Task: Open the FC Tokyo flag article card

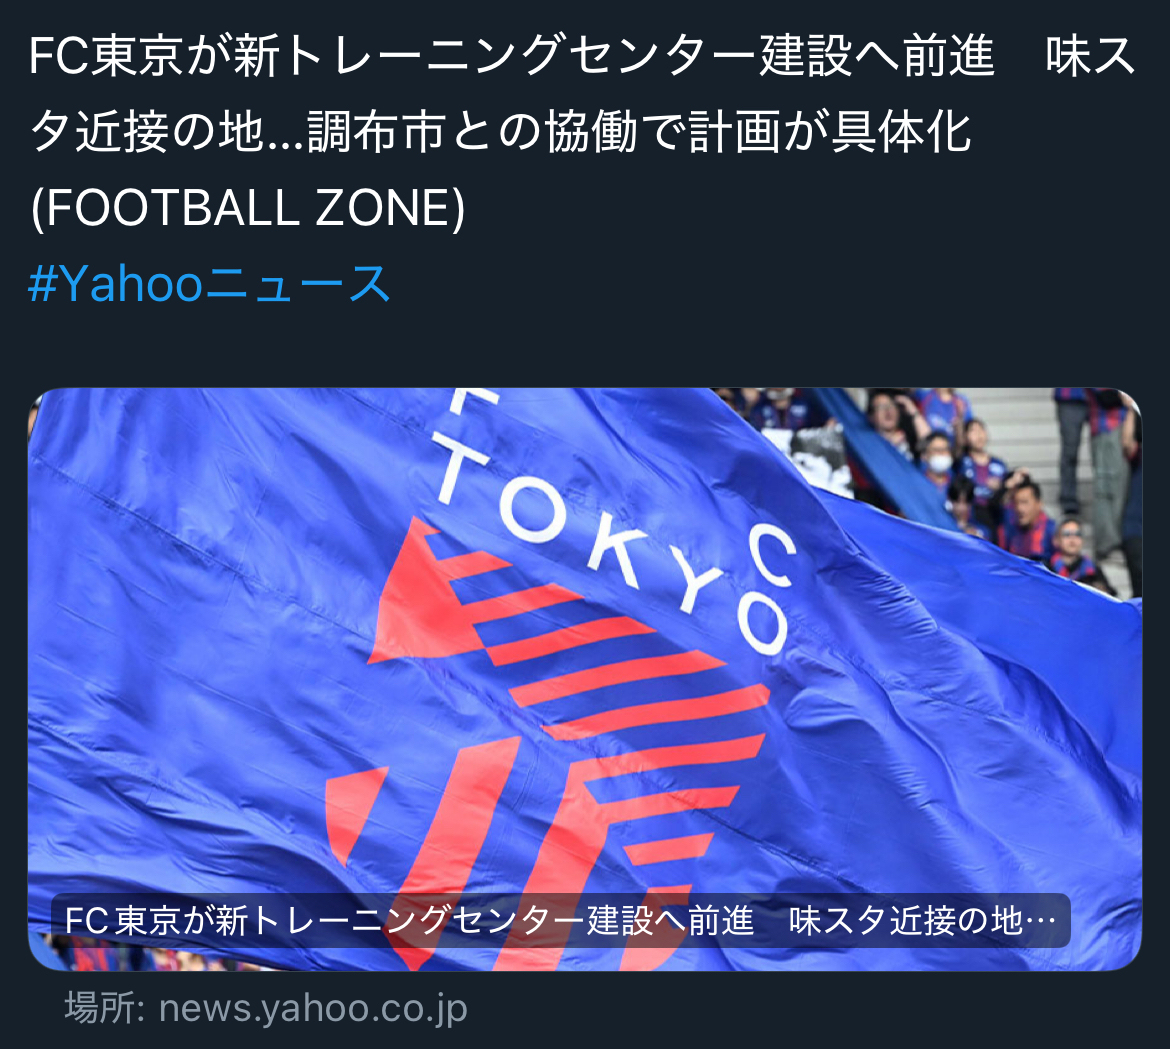Action: (x=585, y=679)
